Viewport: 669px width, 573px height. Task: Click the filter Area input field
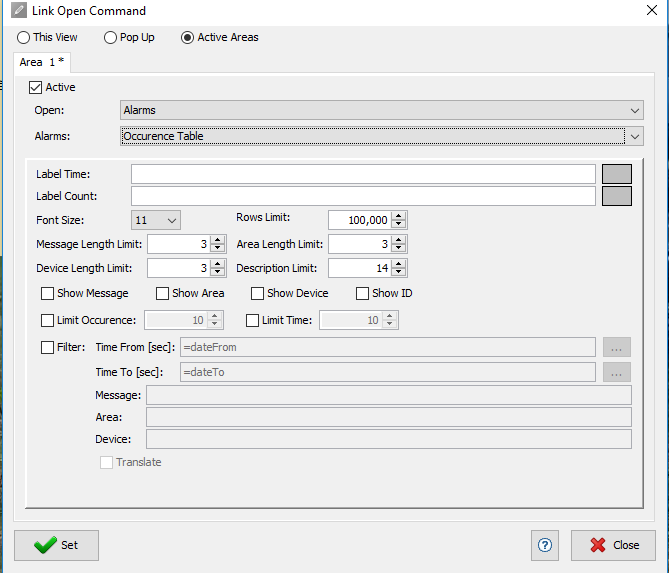coord(389,417)
